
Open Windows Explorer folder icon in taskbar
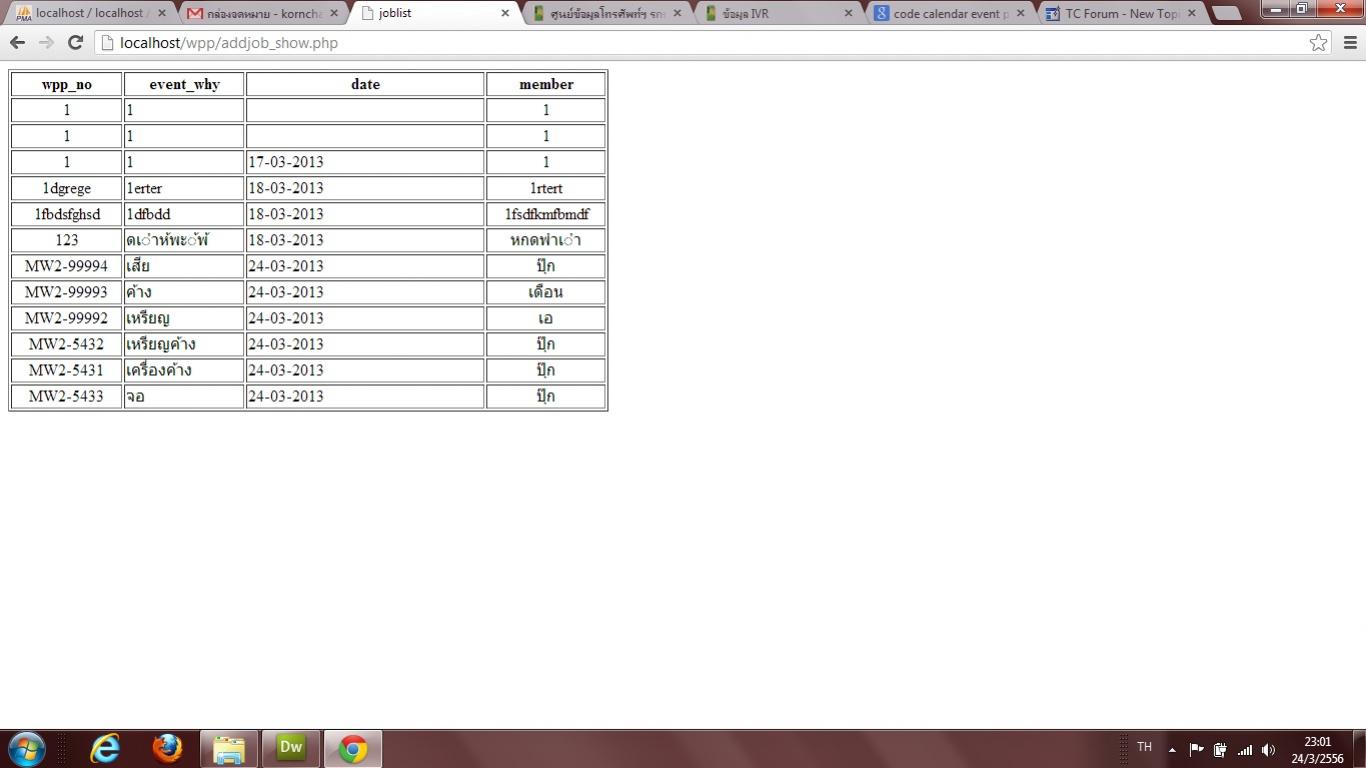point(229,749)
